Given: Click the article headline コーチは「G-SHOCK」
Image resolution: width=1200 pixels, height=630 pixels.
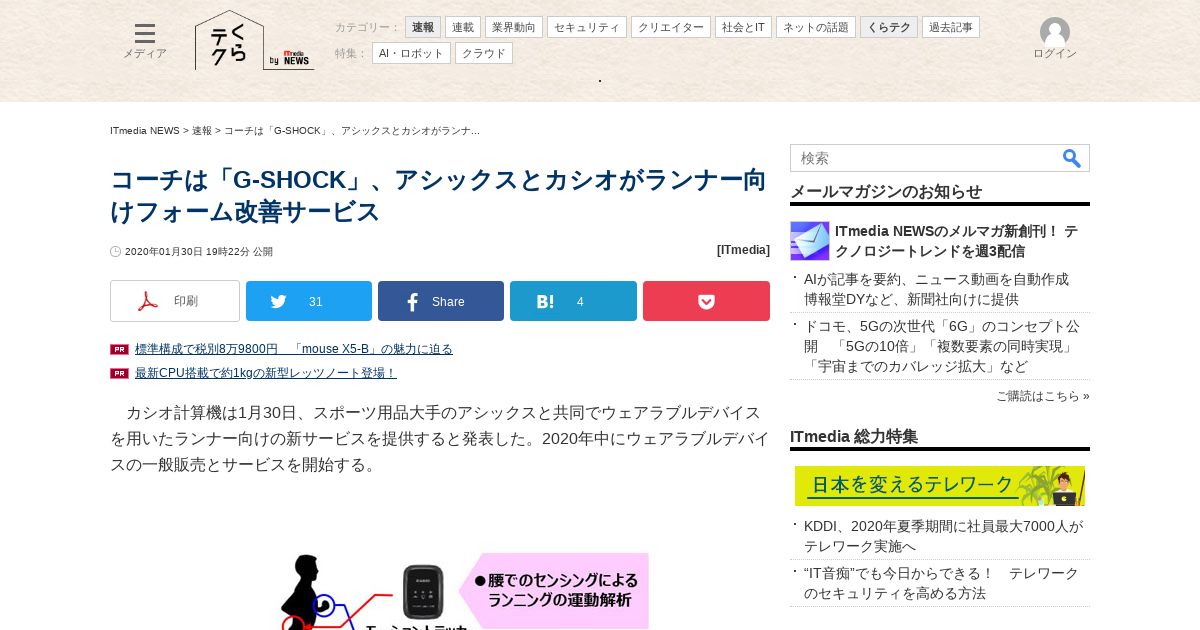Looking at the screenshot, I should click(438, 196).
